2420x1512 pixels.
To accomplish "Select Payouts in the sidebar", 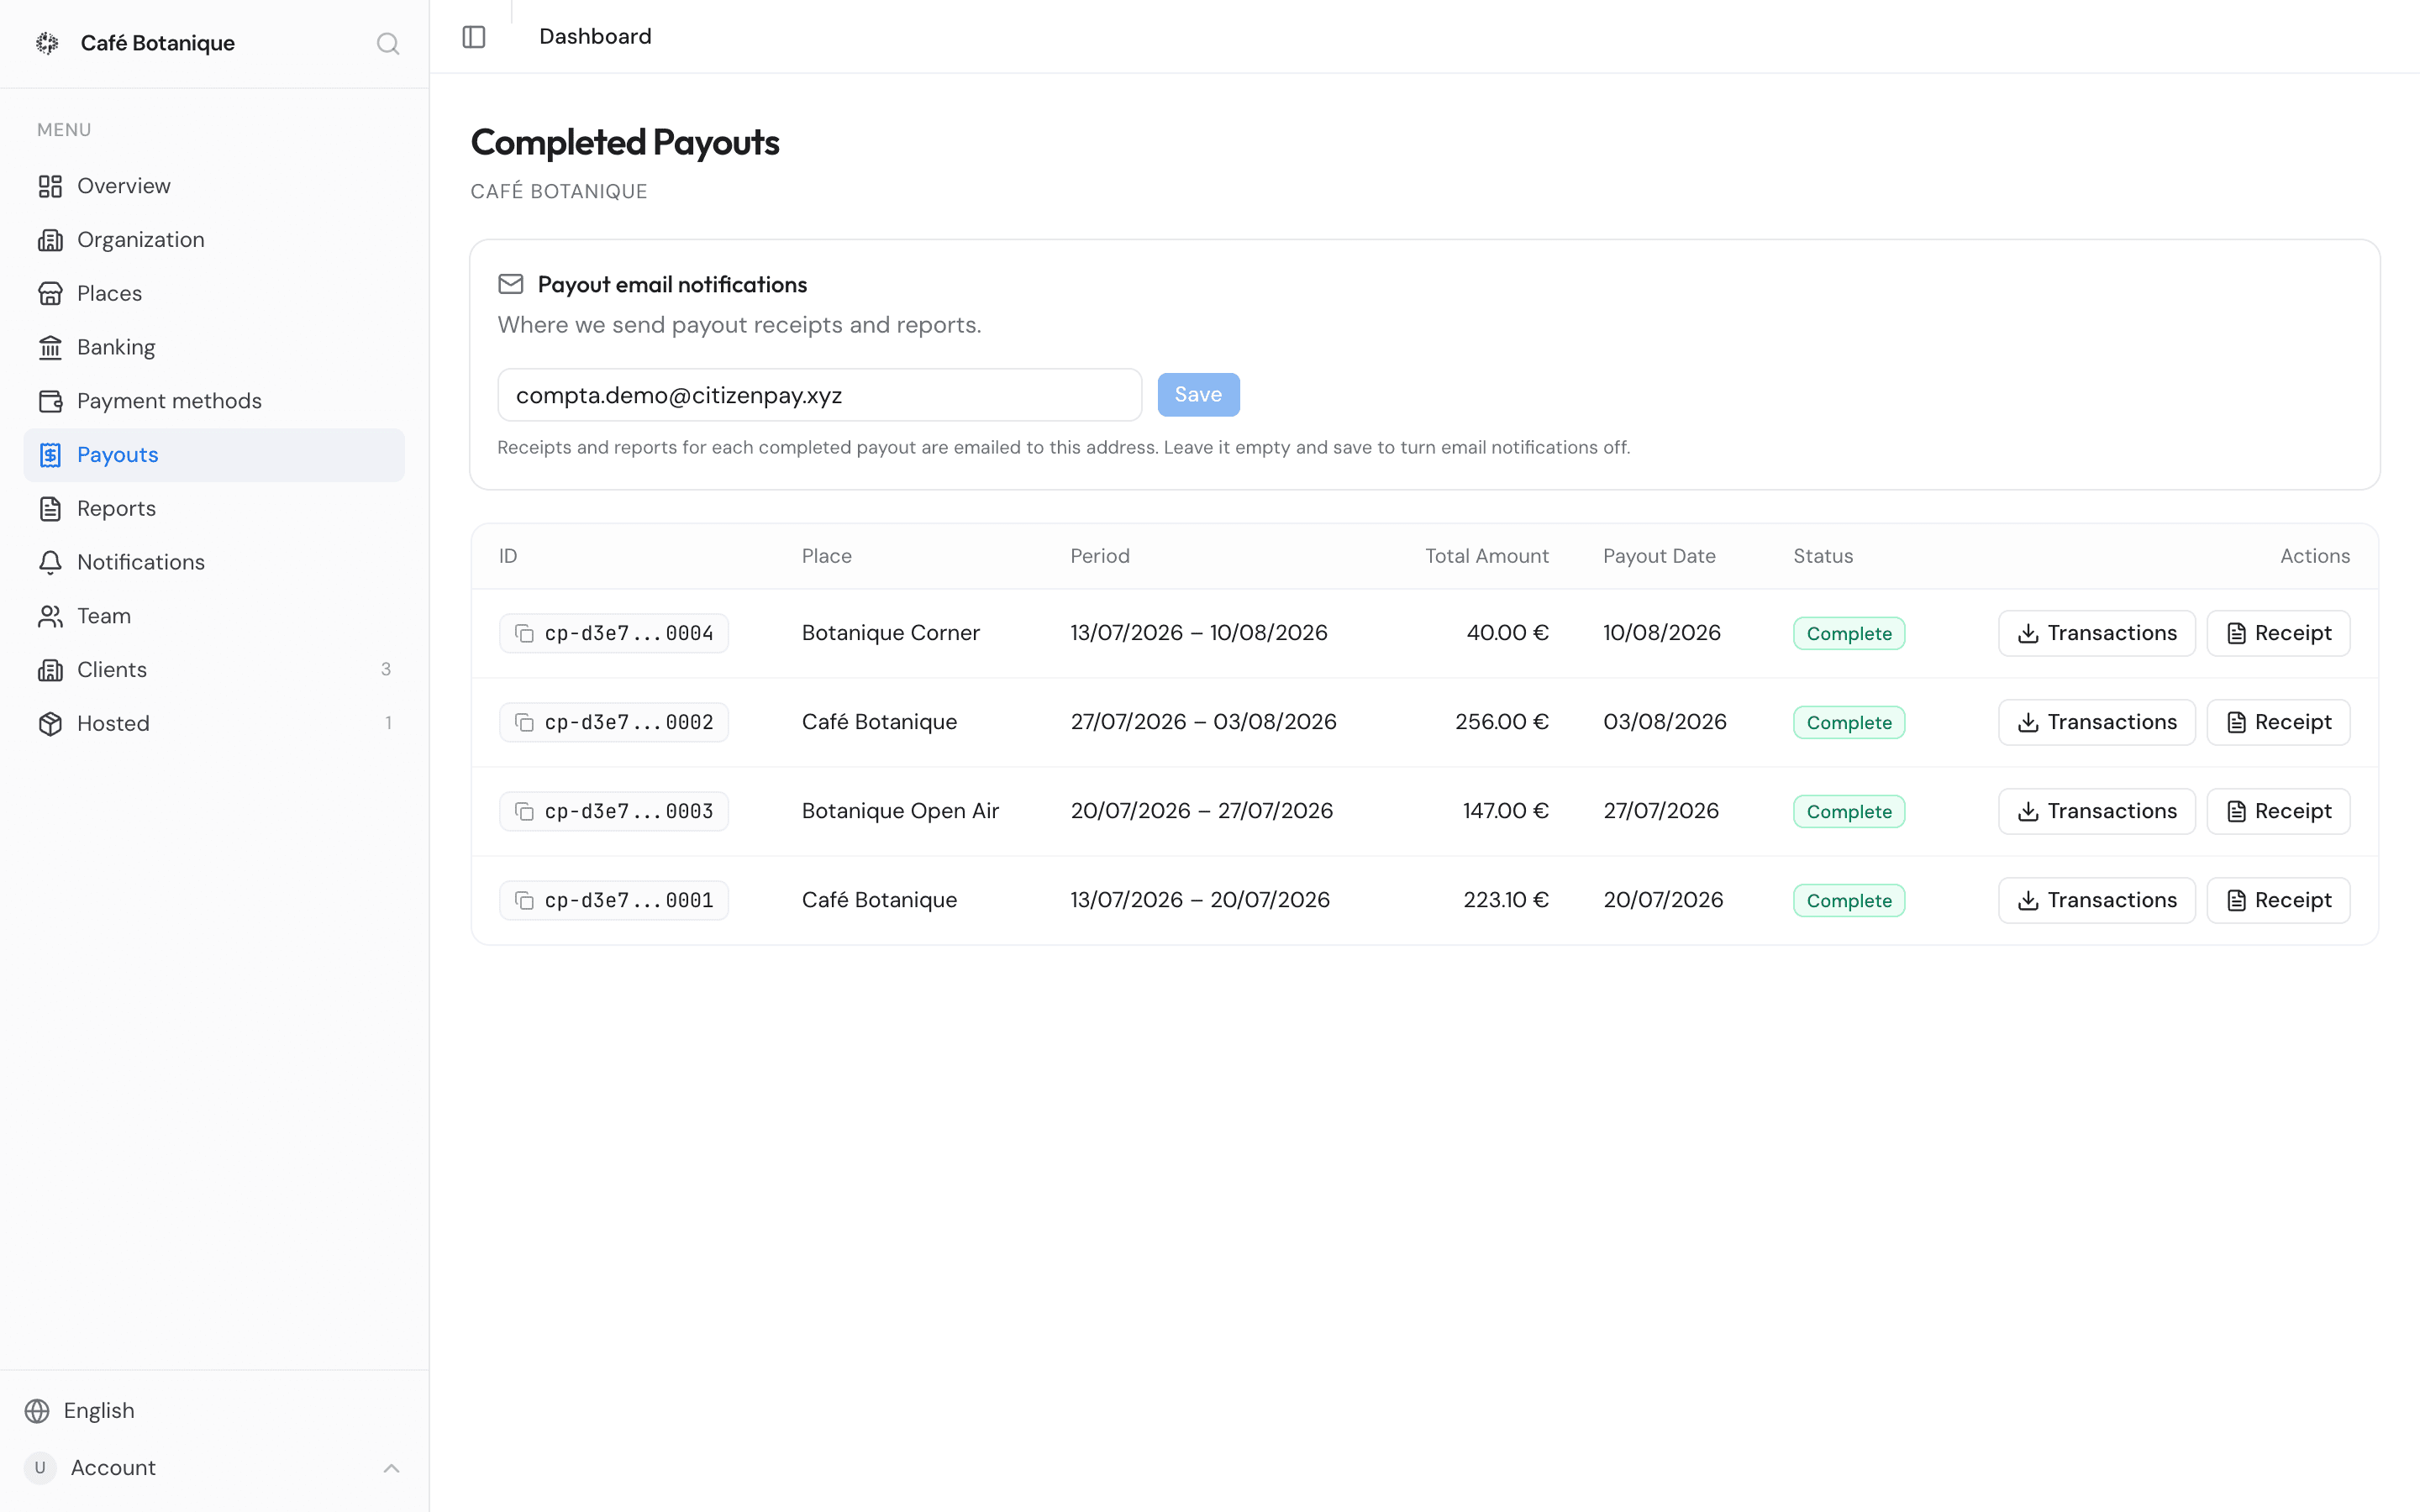I will [x=214, y=455].
